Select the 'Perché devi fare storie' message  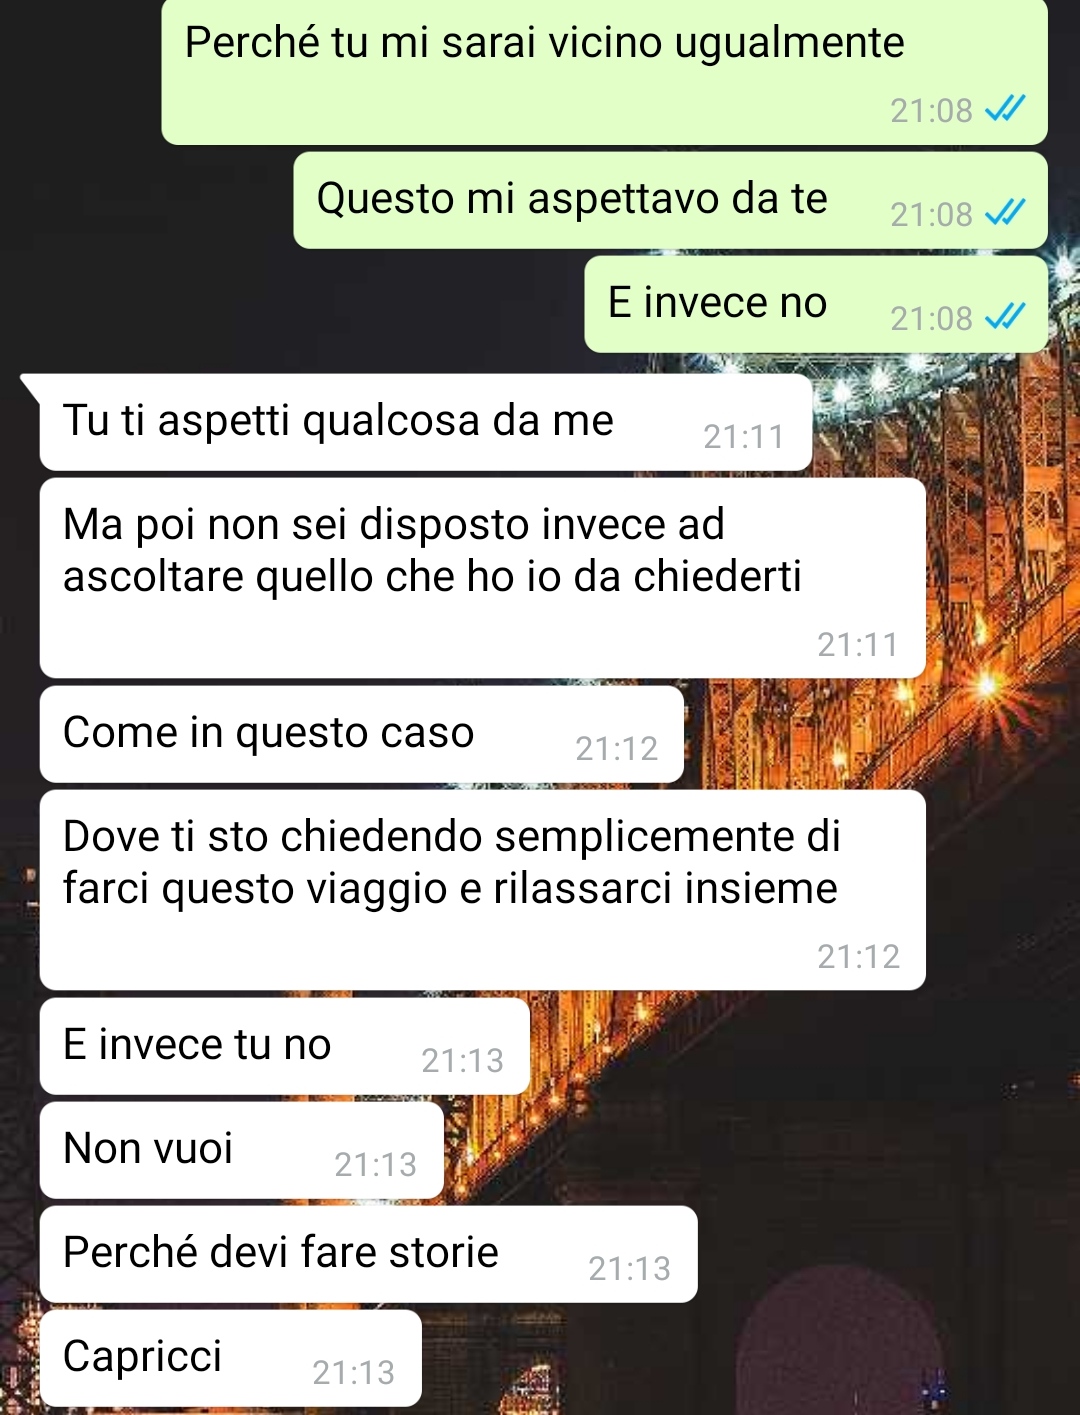pos(368,1254)
